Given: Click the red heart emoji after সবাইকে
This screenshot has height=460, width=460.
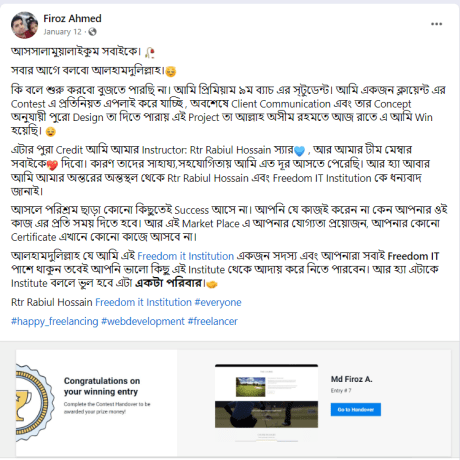Looking at the screenshot, I should [x=52, y=165].
